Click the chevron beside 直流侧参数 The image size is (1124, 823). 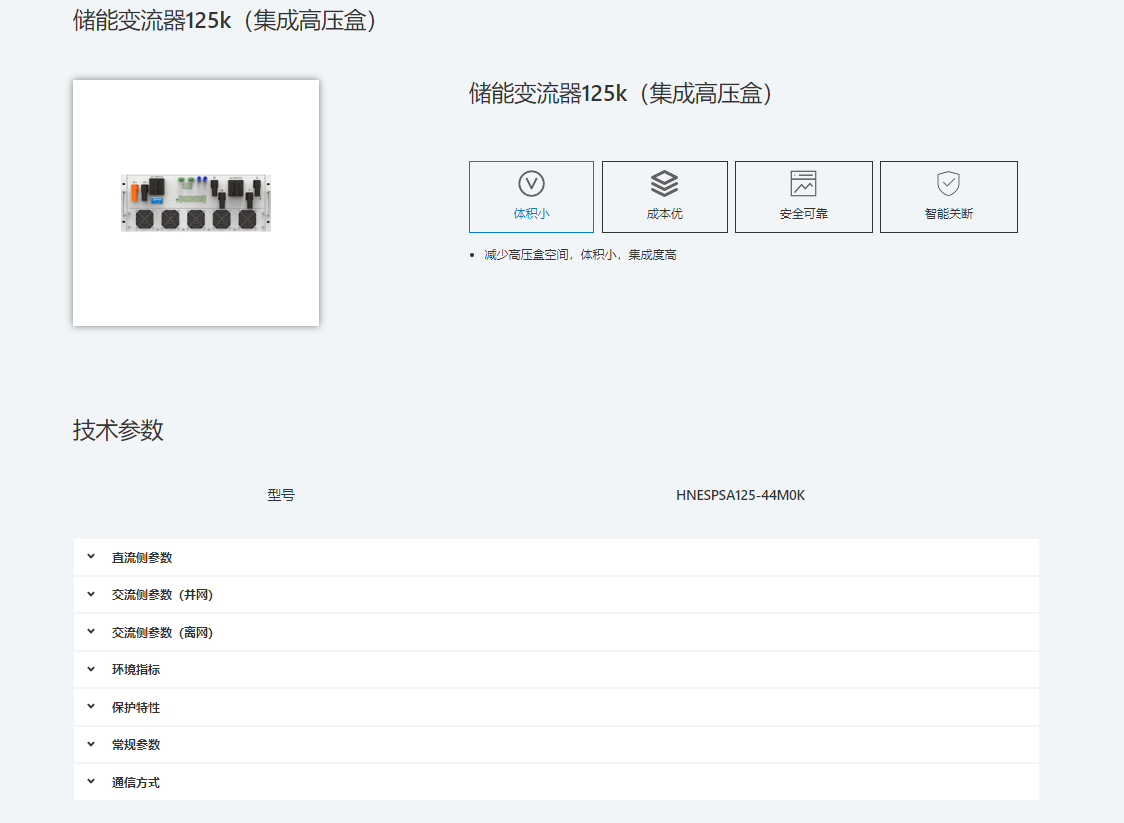pyautogui.click(x=90, y=557)
